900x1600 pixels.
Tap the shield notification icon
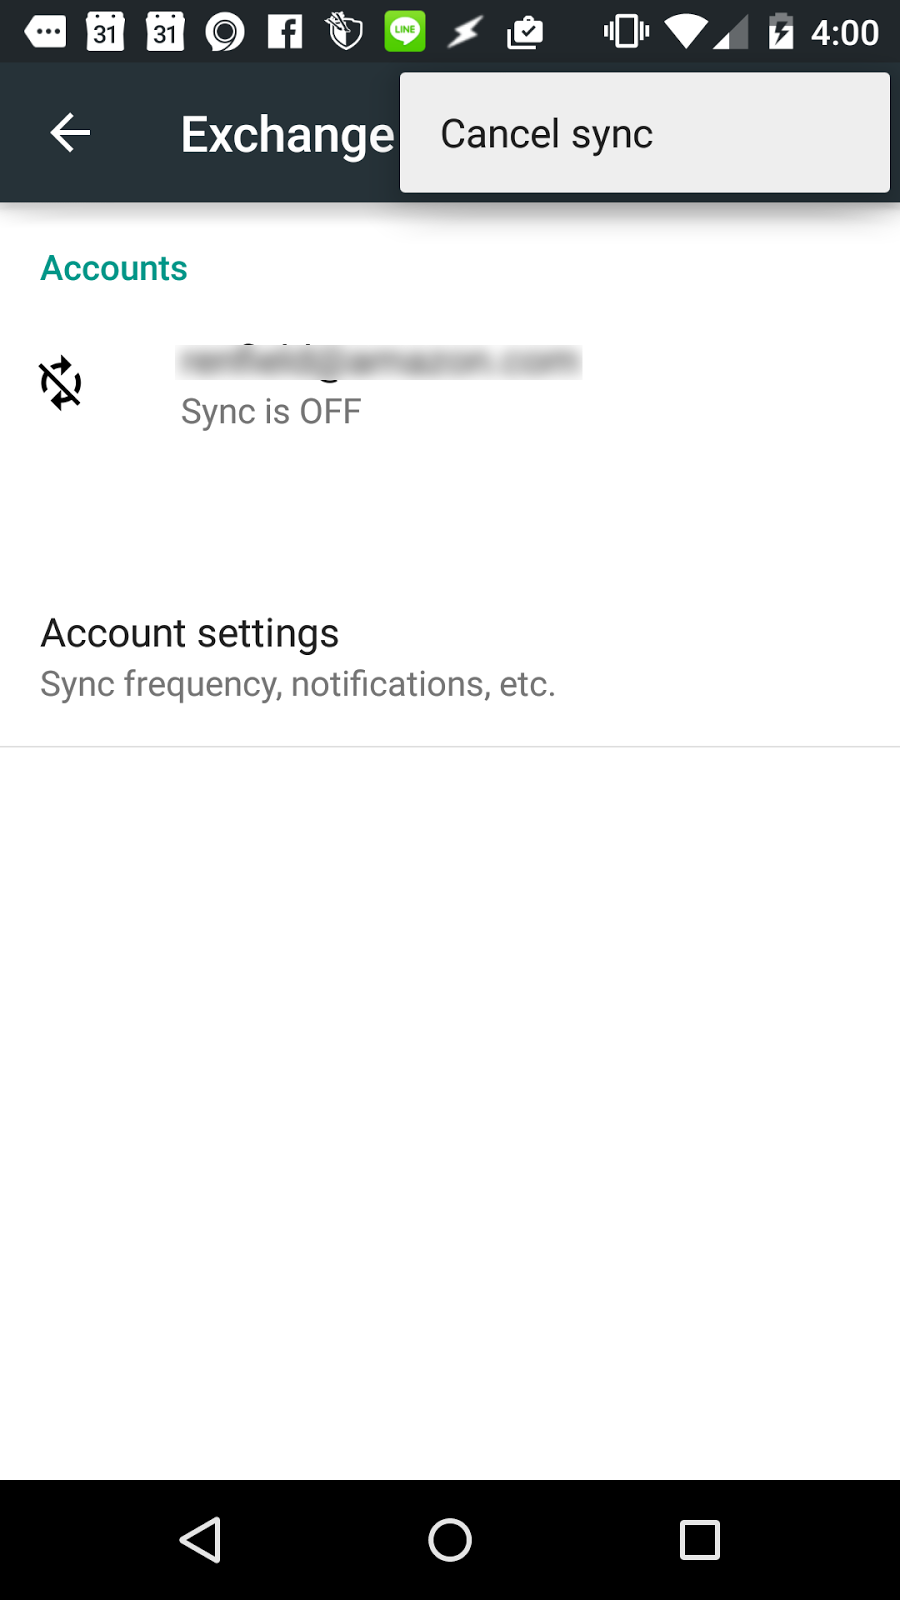coord(345,32)
